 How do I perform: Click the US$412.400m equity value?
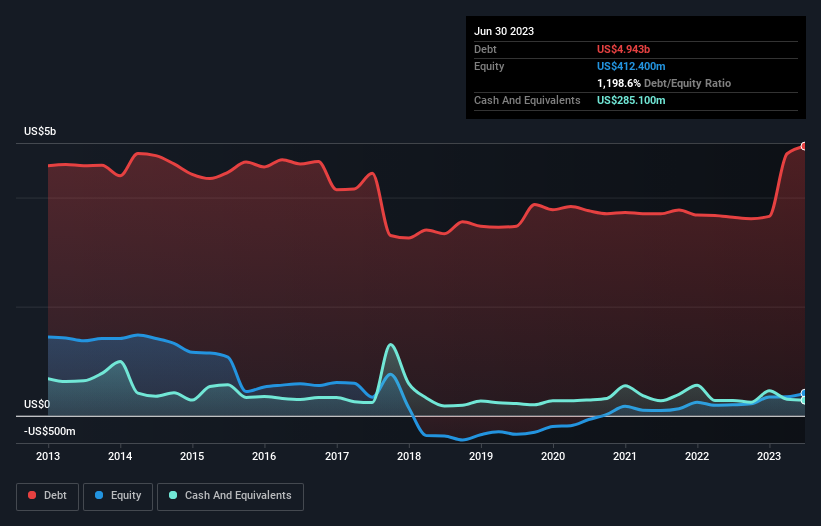(631, 66)
